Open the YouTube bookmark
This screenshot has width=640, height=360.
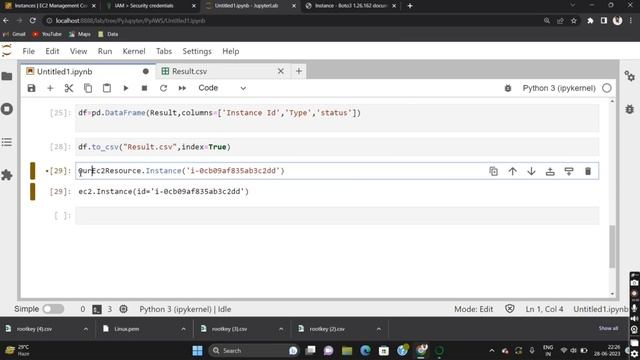(x=47, y=34)
